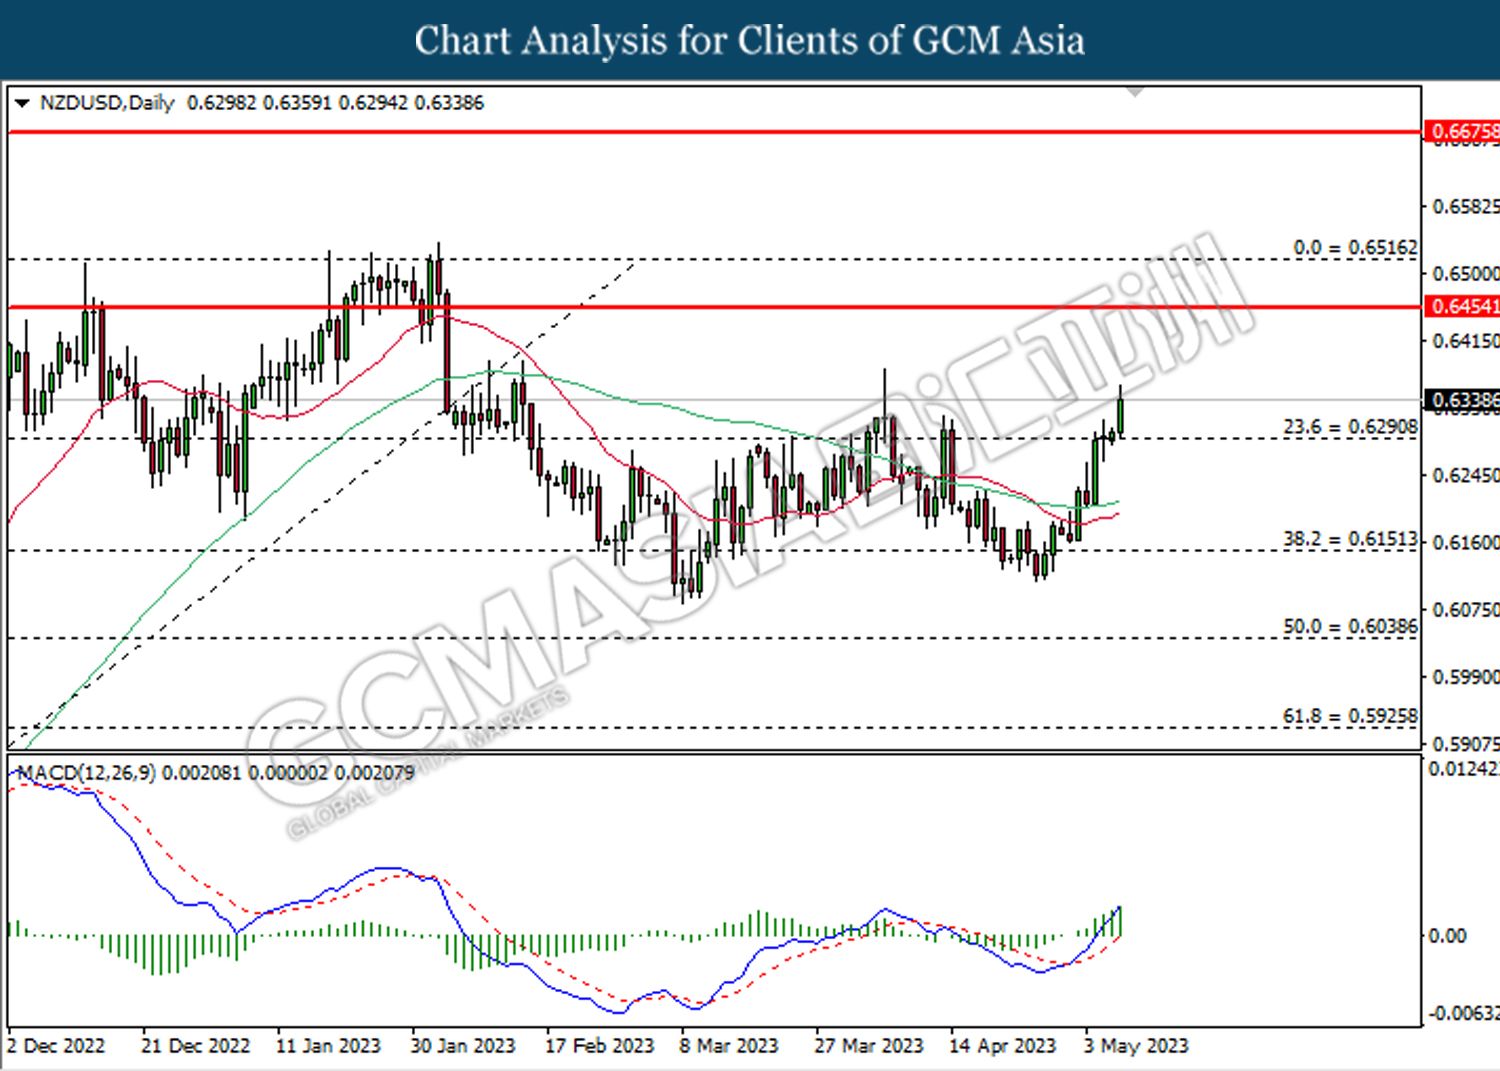Viewport: 1500px width, 1071px height.
Task: Click the date label 14 Apr 2023
Action: (1002, 1046)
